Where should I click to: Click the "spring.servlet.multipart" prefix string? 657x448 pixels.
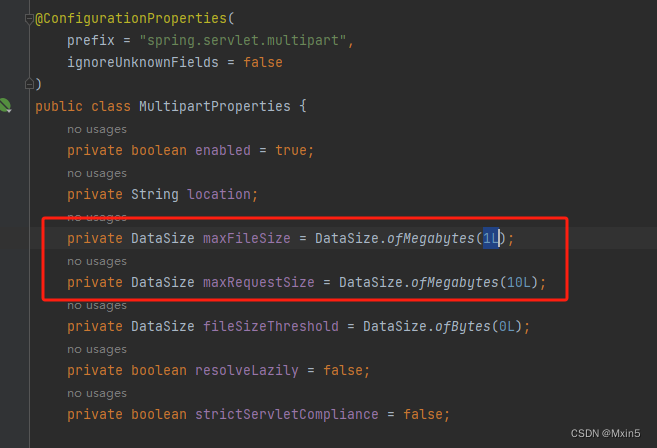pos(243,40)
